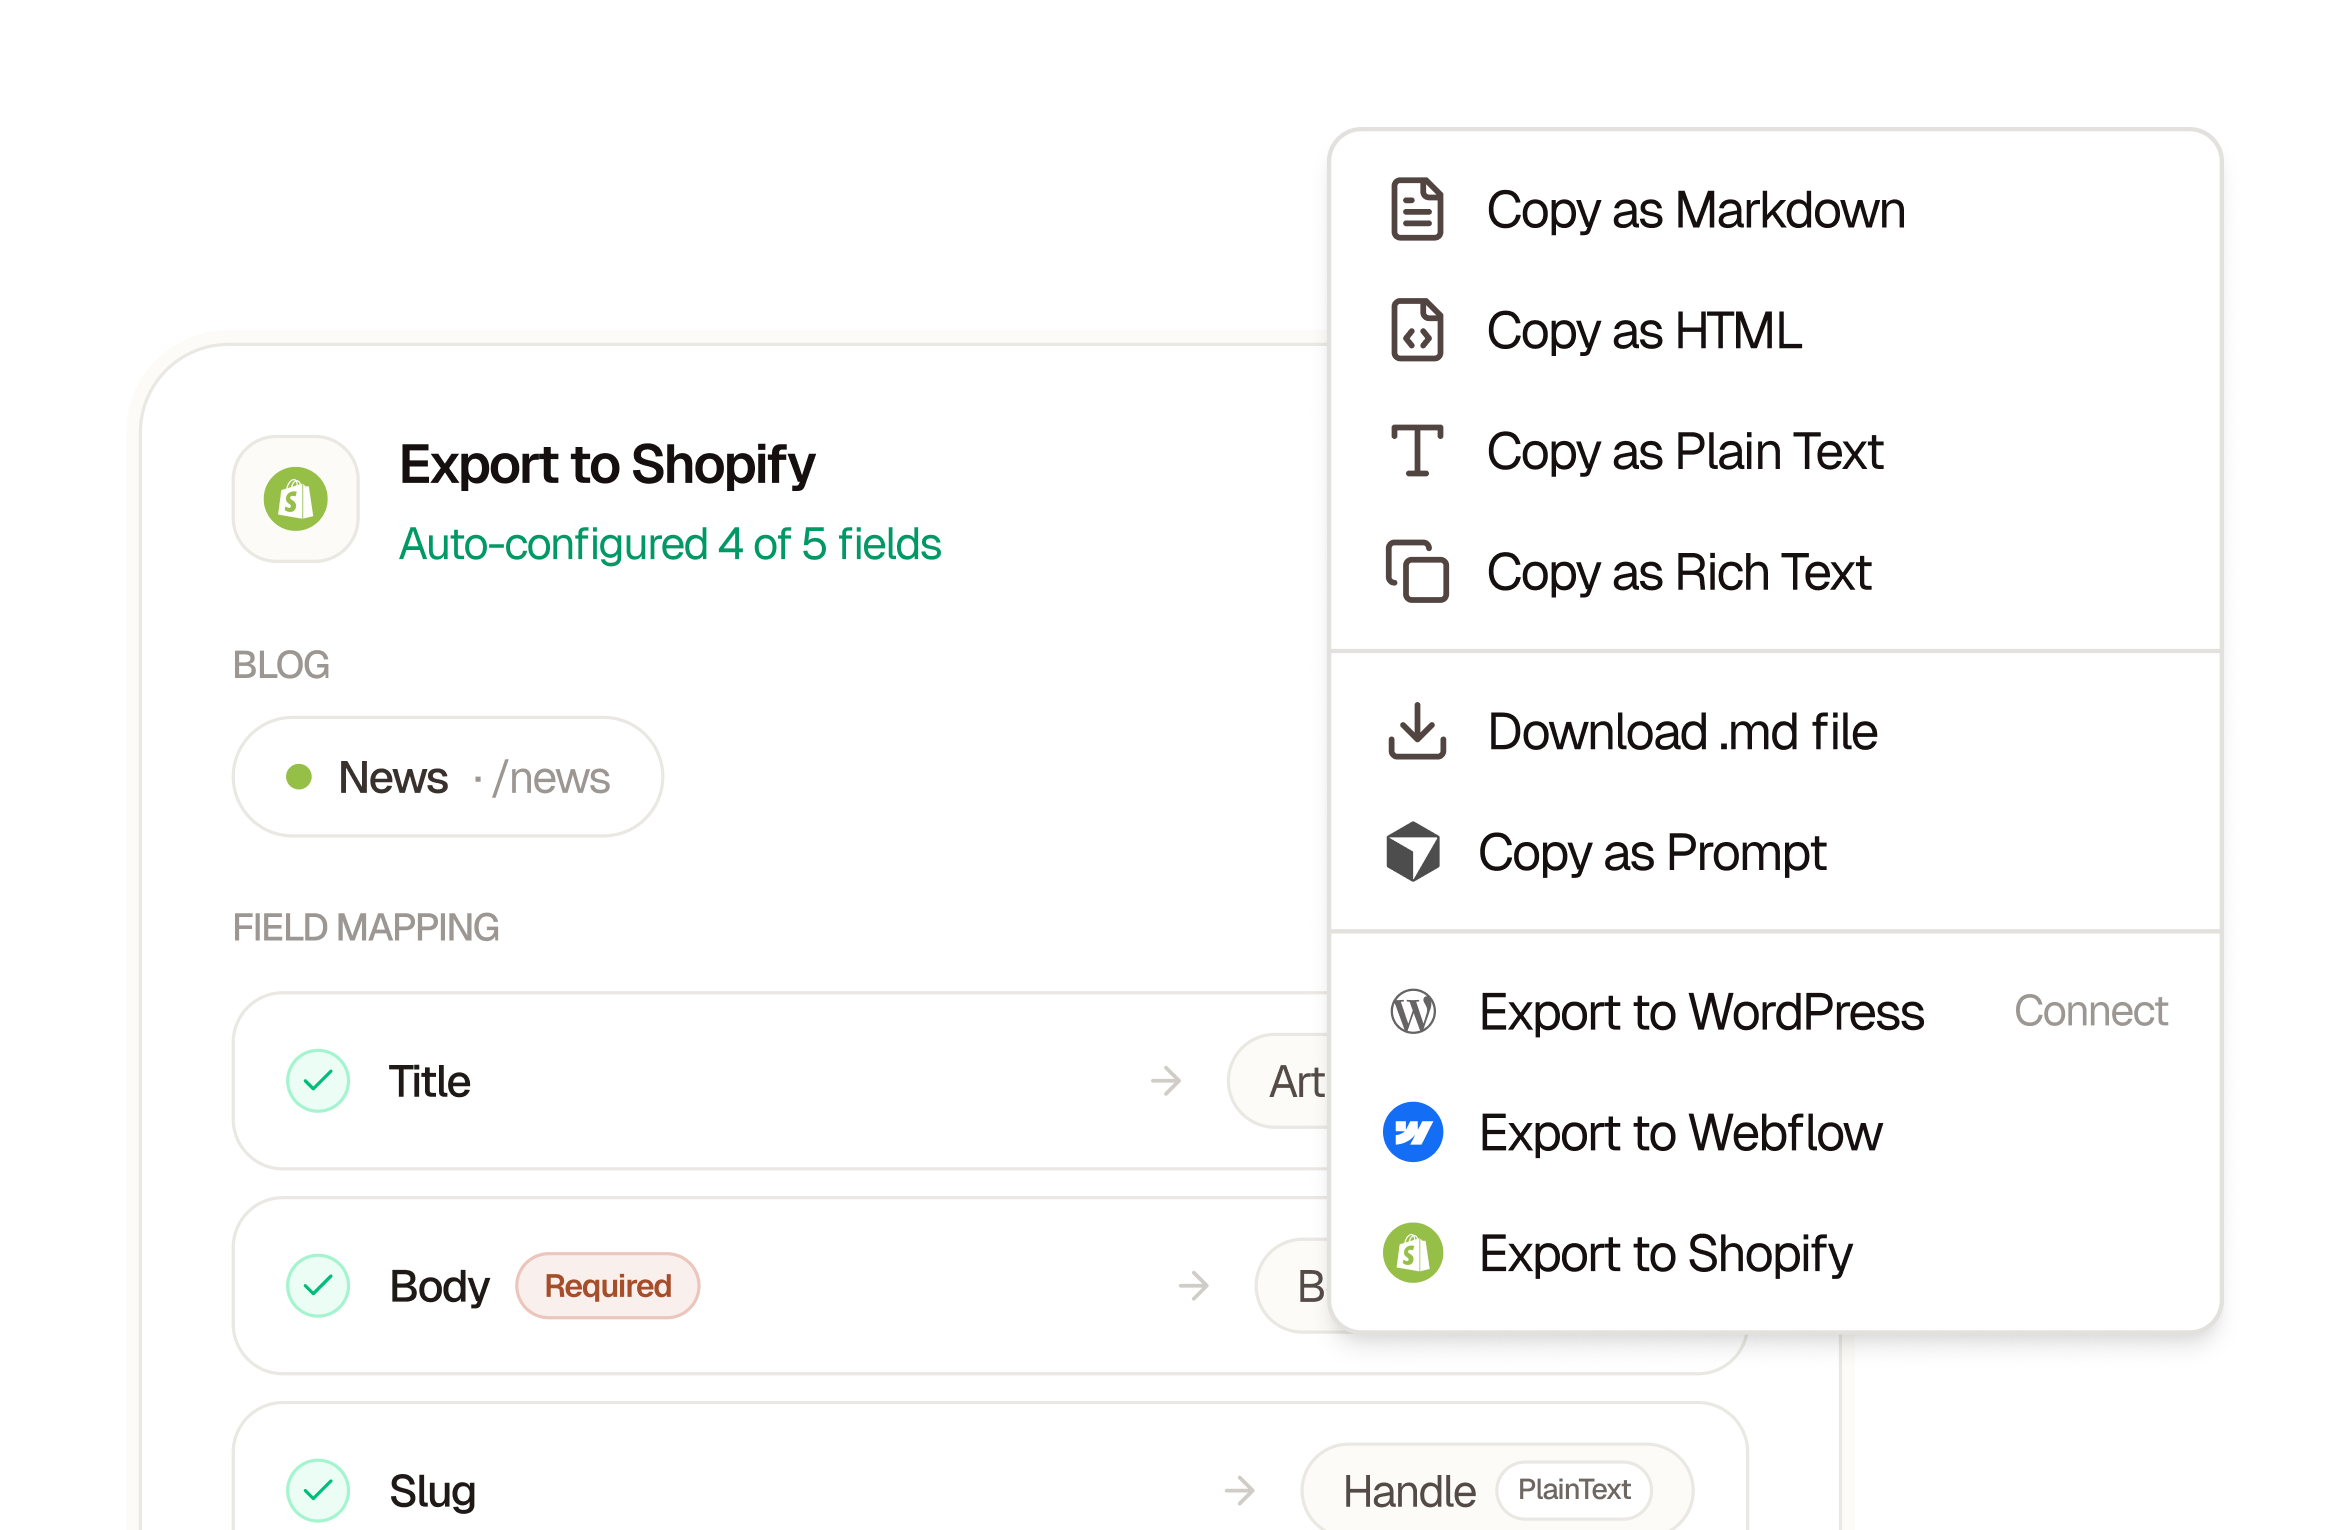Choose Export to WordPress

1700,1012
